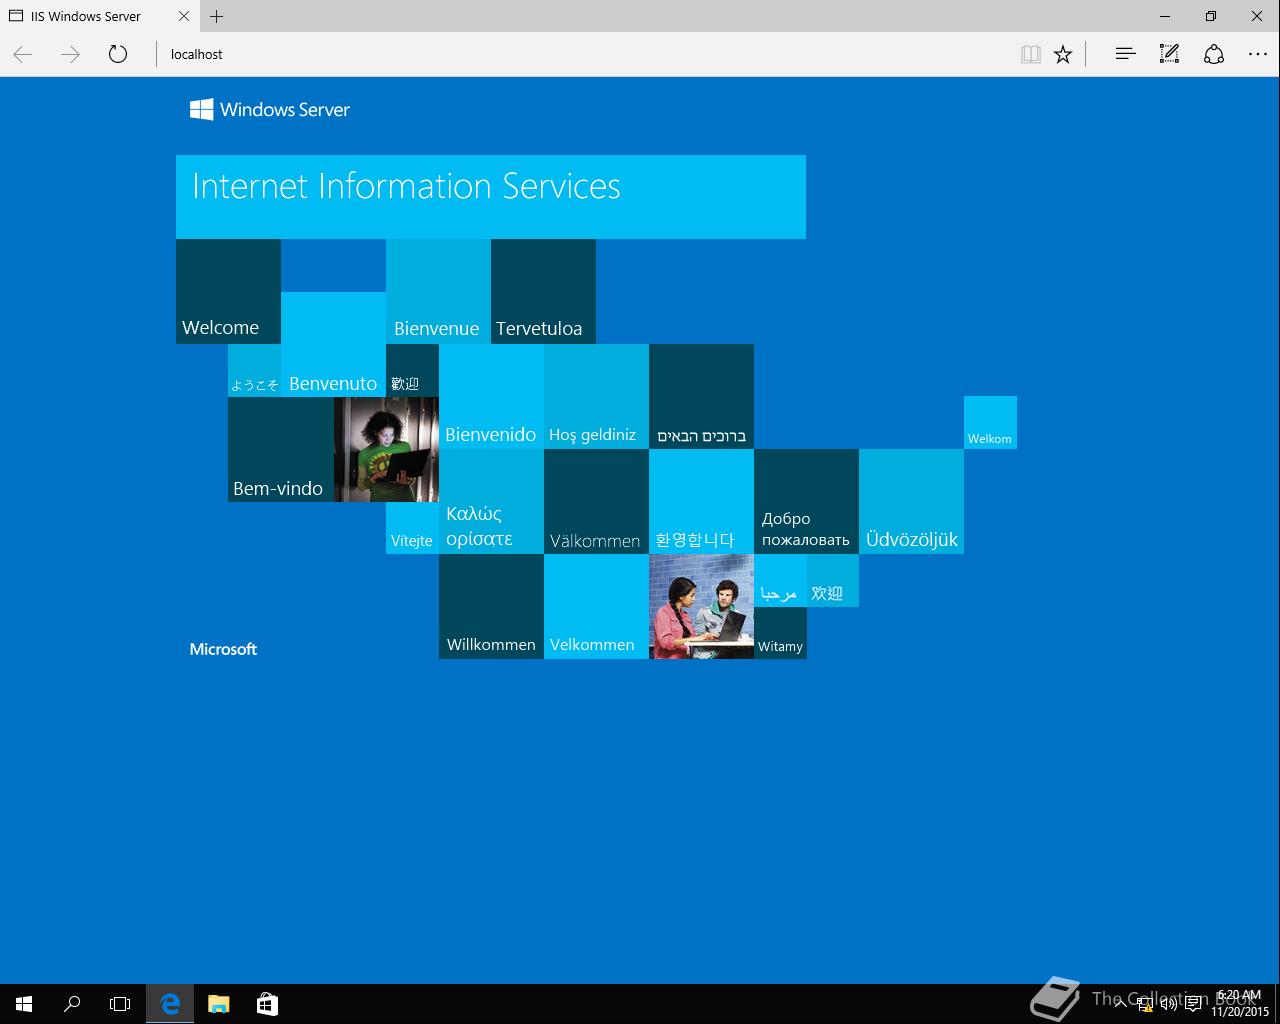
Task: Click the Velkommen tile
Action: [x=596, y=606]
